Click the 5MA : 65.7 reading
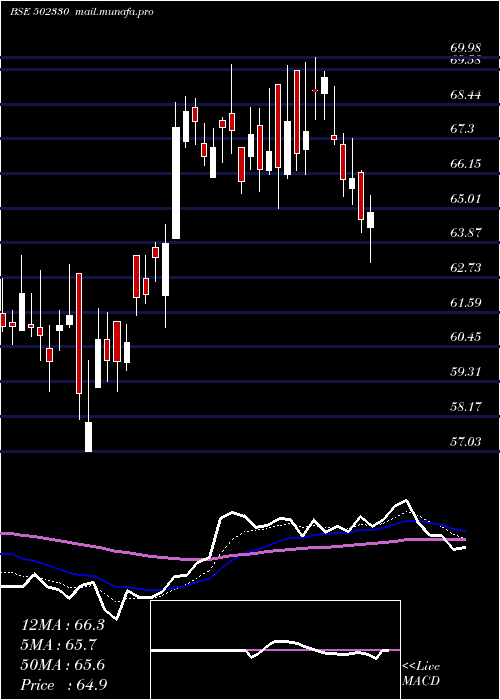Image resolution: width=500 pixels, height=700 pixels. pos(59,645)
